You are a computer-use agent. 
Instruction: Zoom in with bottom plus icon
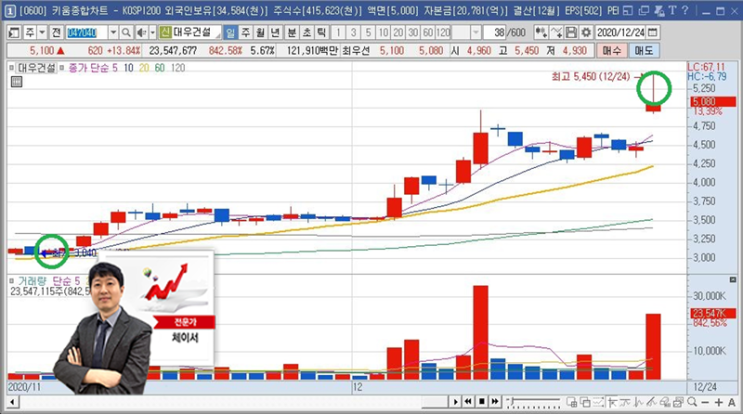[719, 402]
